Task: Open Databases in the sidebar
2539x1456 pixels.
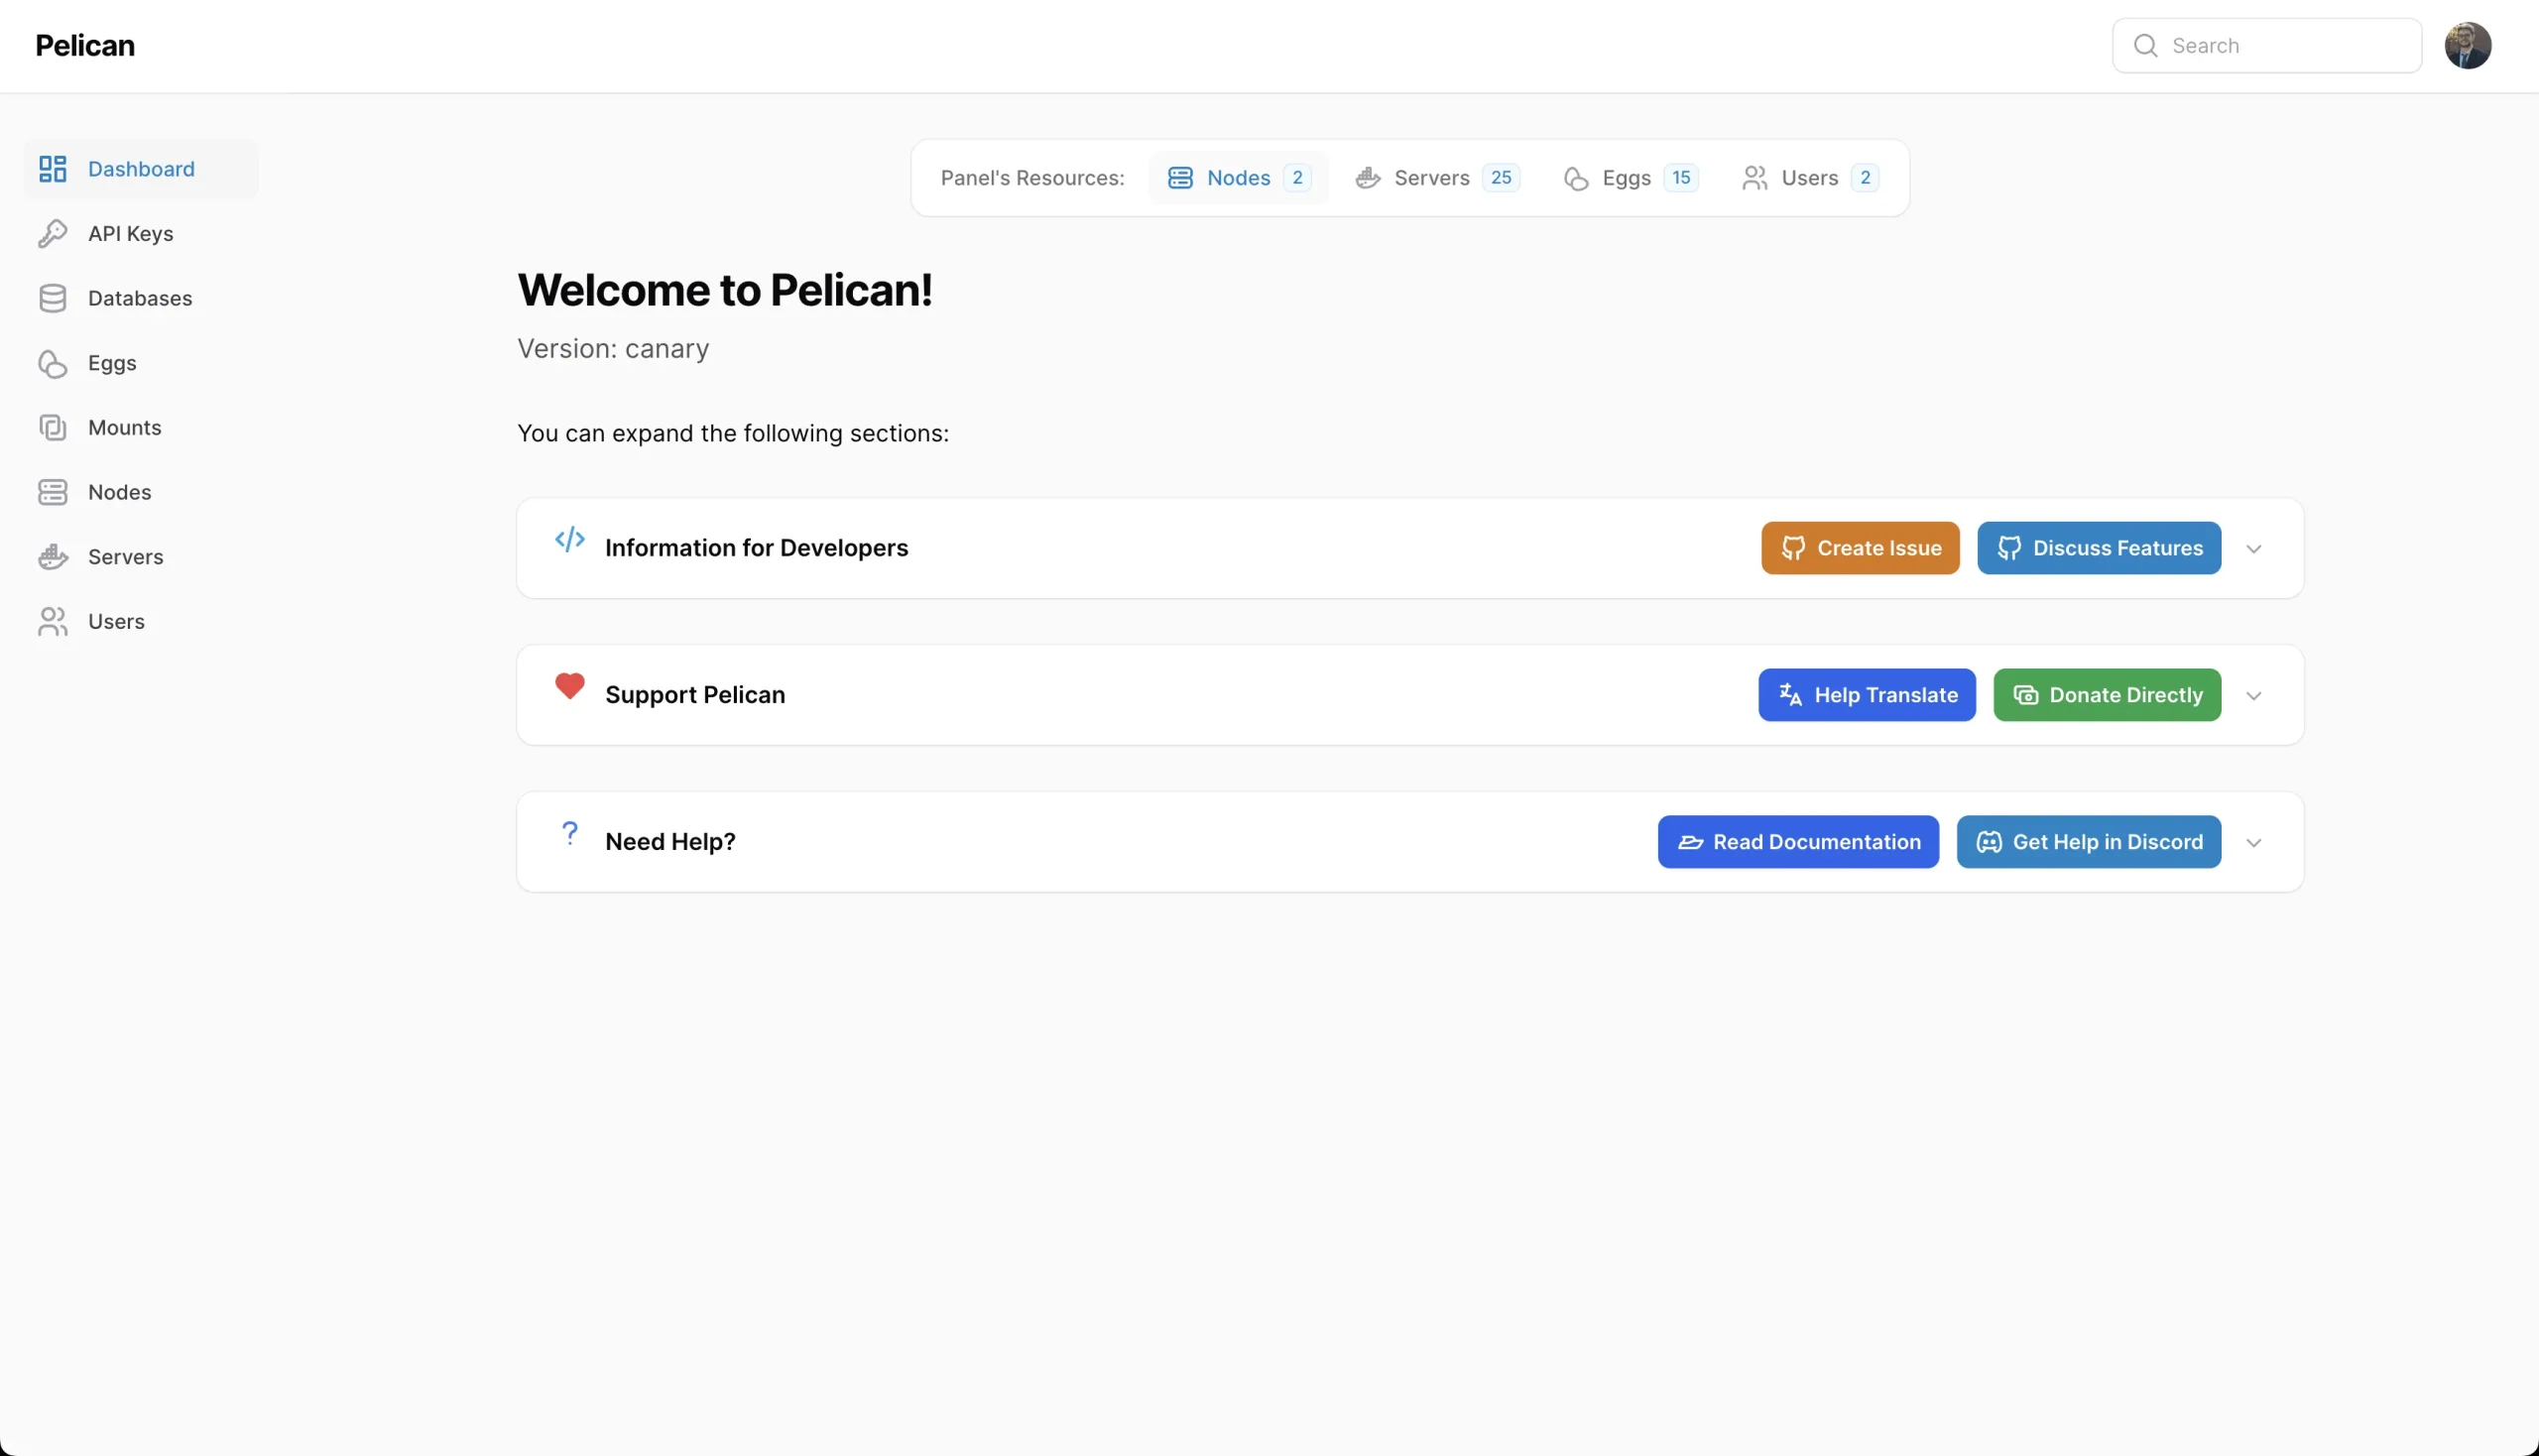Action: pyautogui.click(x=141, y=298)
